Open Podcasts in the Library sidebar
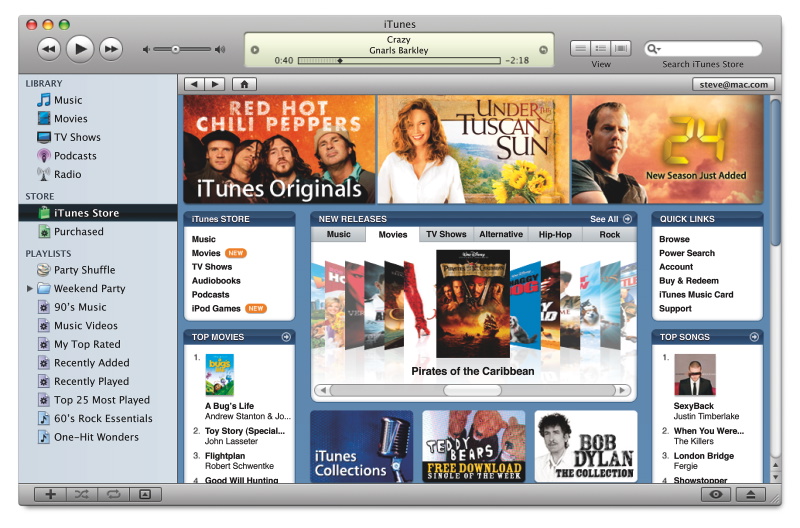800x528 pixels. pos(74,156)
